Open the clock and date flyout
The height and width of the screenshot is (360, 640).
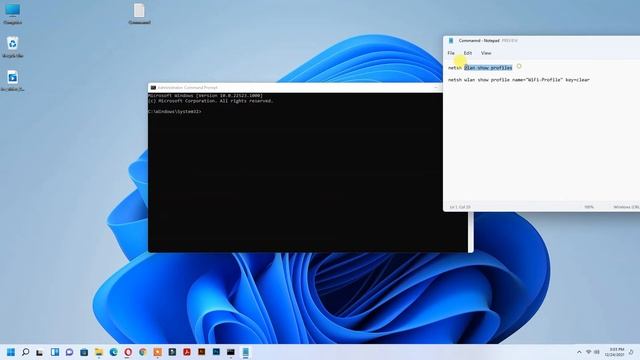click(x=614, y=352)
